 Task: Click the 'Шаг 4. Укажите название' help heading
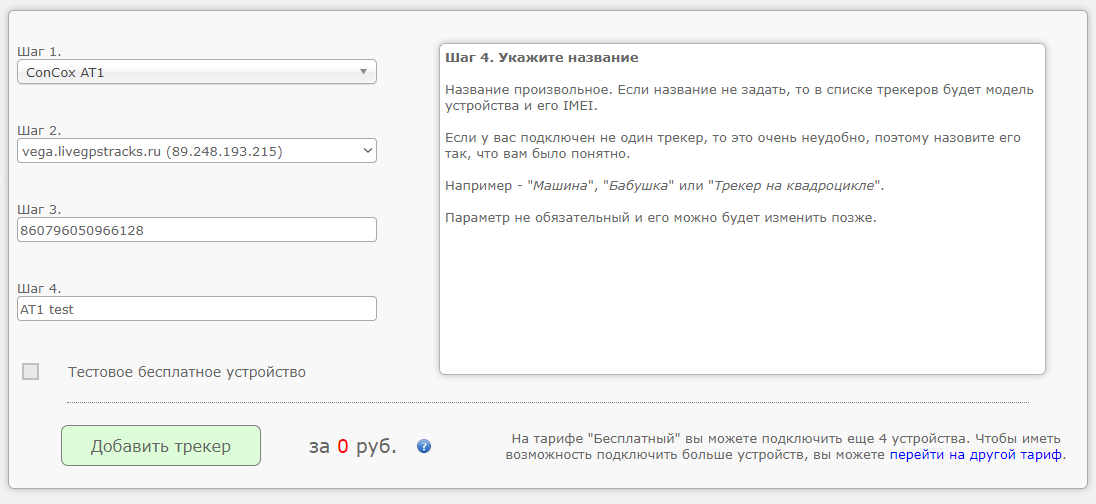click(542, 58)
